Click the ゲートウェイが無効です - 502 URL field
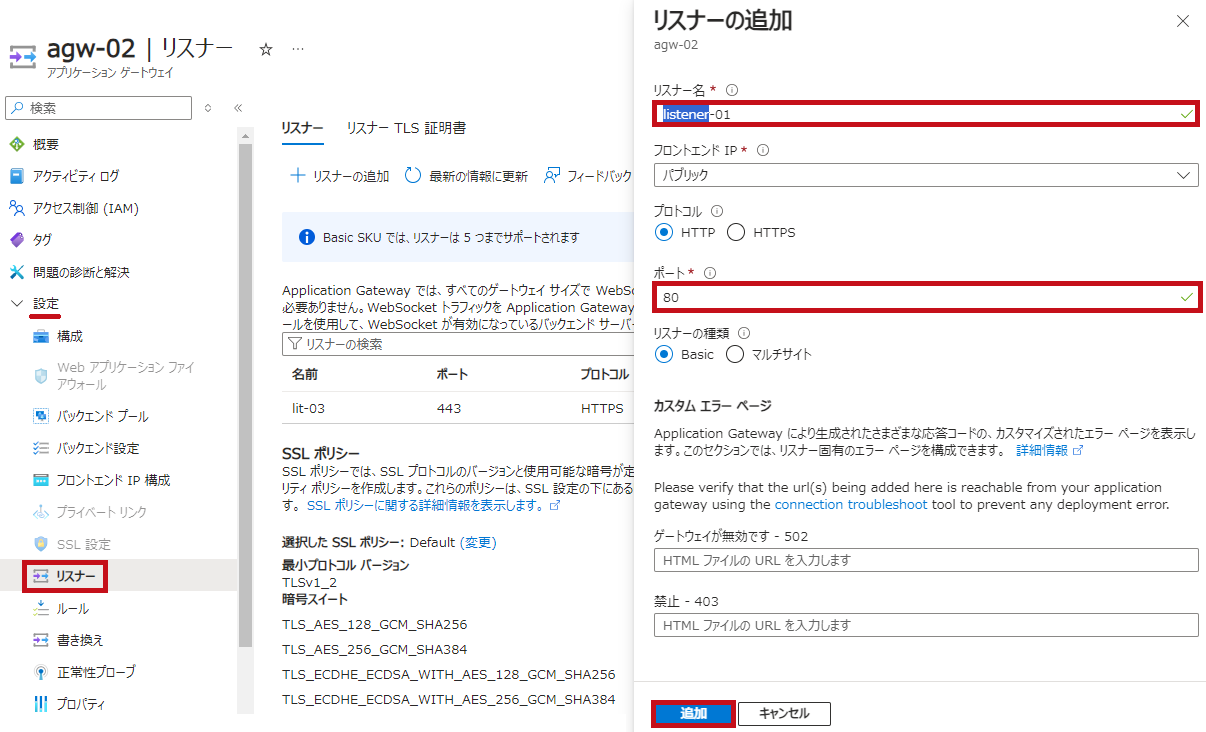This screenshot has height=732, width=1206. [926, 560]
